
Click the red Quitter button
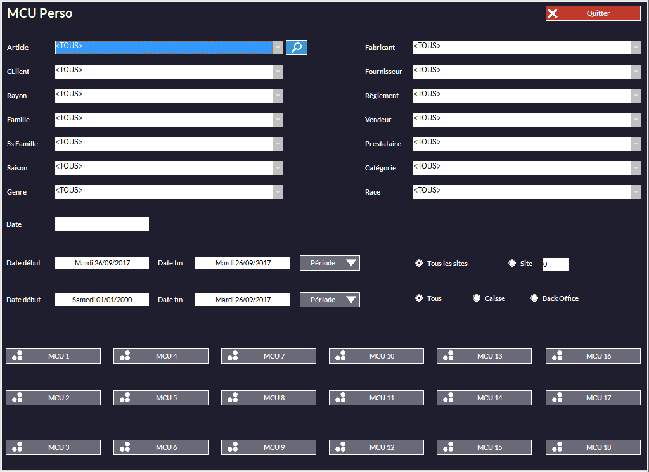coord(592,14)
